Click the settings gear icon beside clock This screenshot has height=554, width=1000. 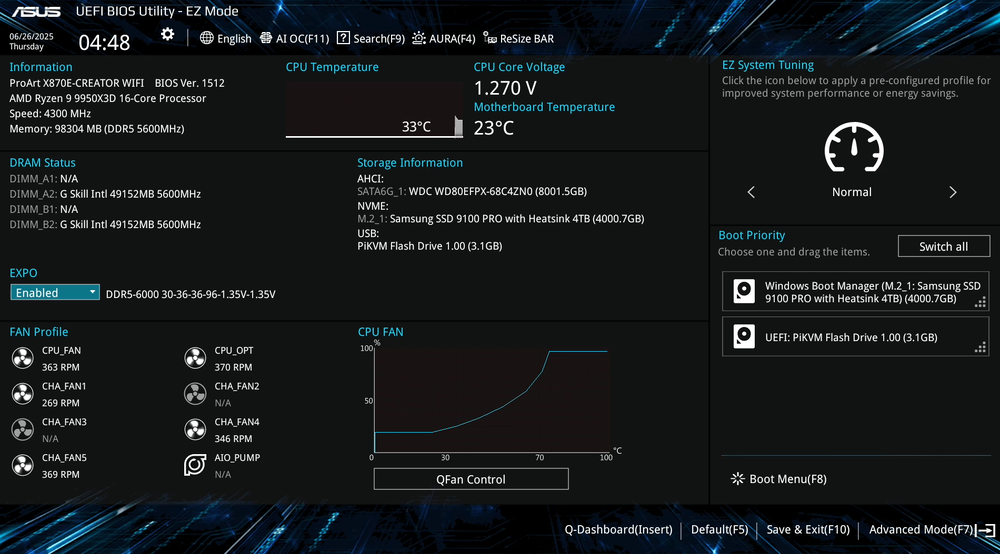[x=168, y=35]
